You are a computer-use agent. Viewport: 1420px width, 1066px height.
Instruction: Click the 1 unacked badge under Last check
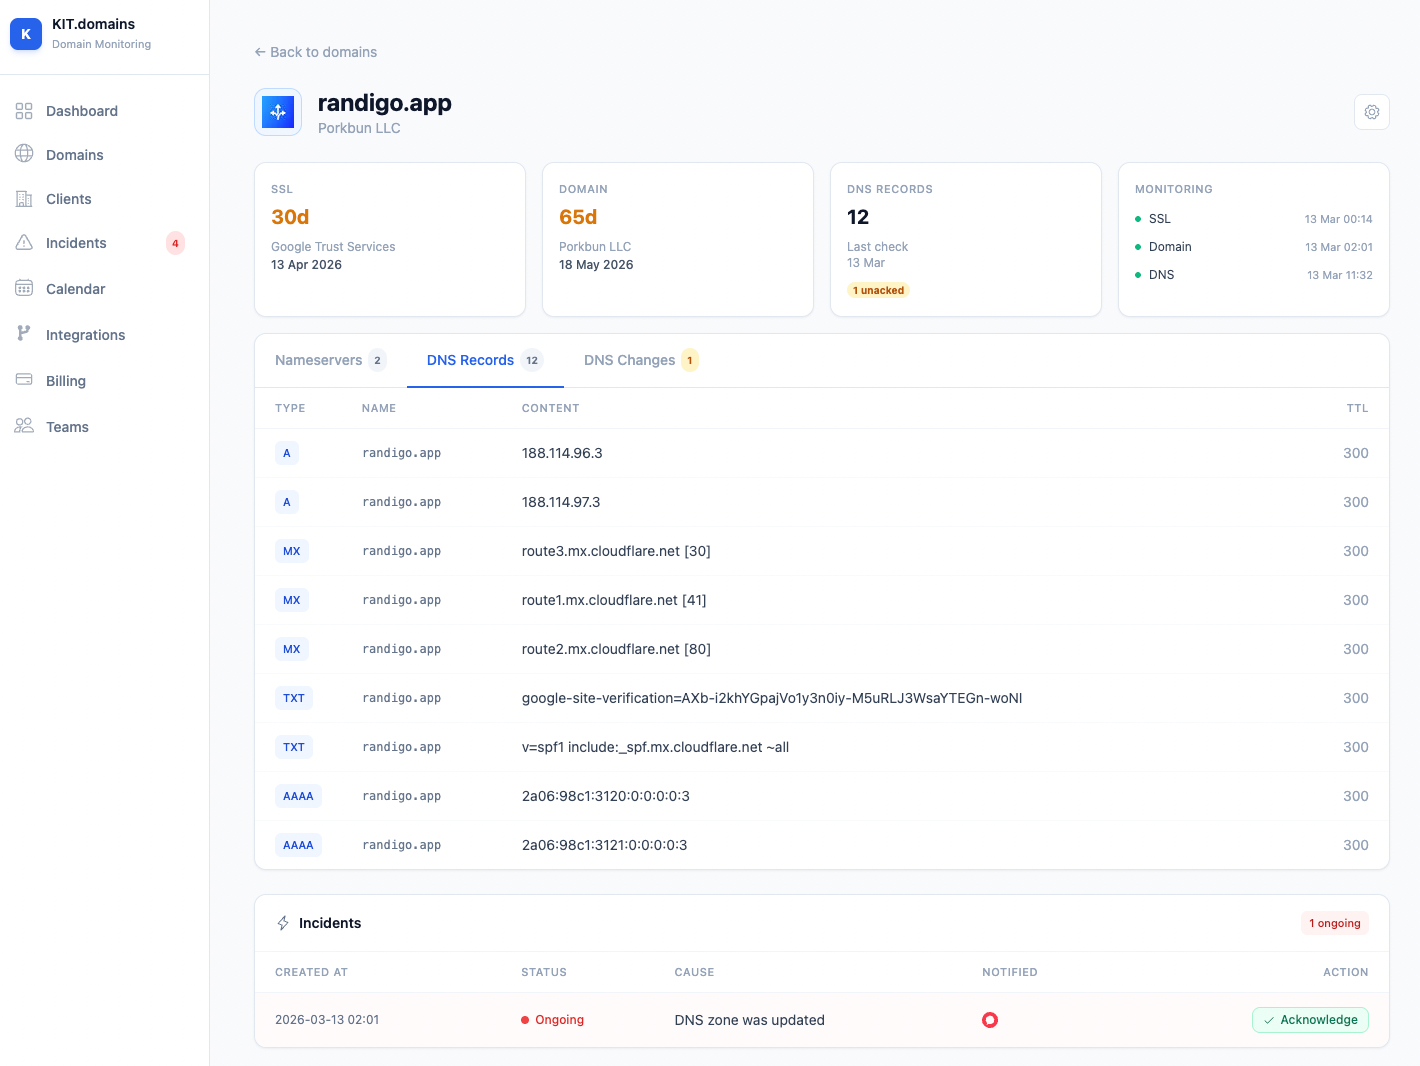coord(877,290)
